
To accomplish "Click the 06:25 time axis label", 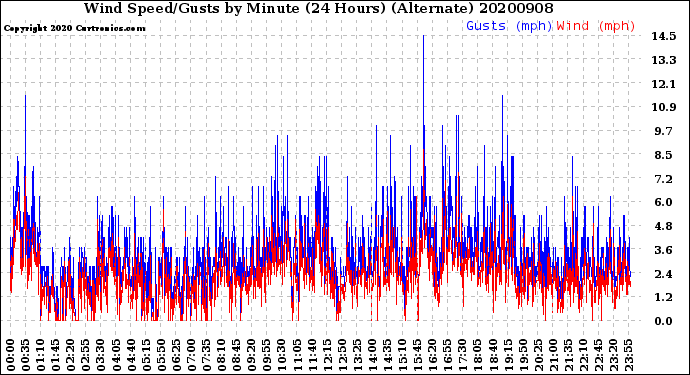I will (x=176, y=355).
